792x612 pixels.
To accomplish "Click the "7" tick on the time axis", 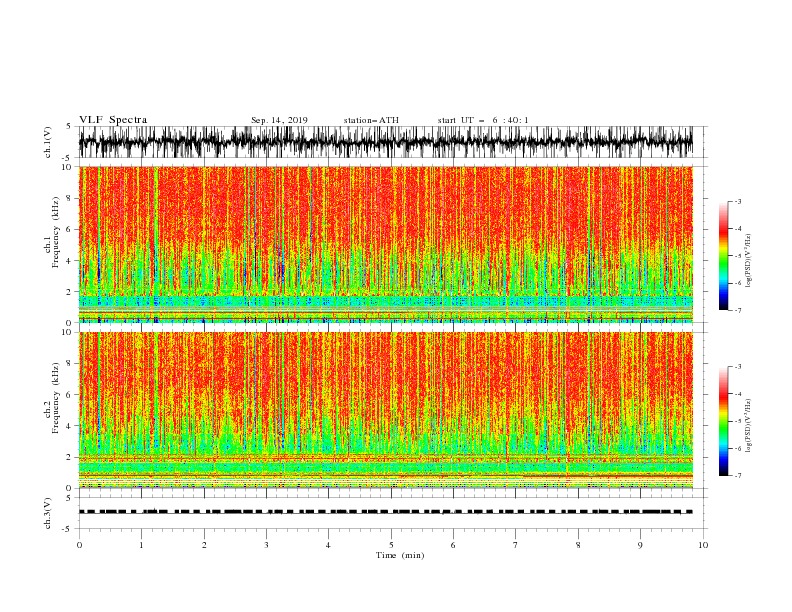I will coord(515,545).
